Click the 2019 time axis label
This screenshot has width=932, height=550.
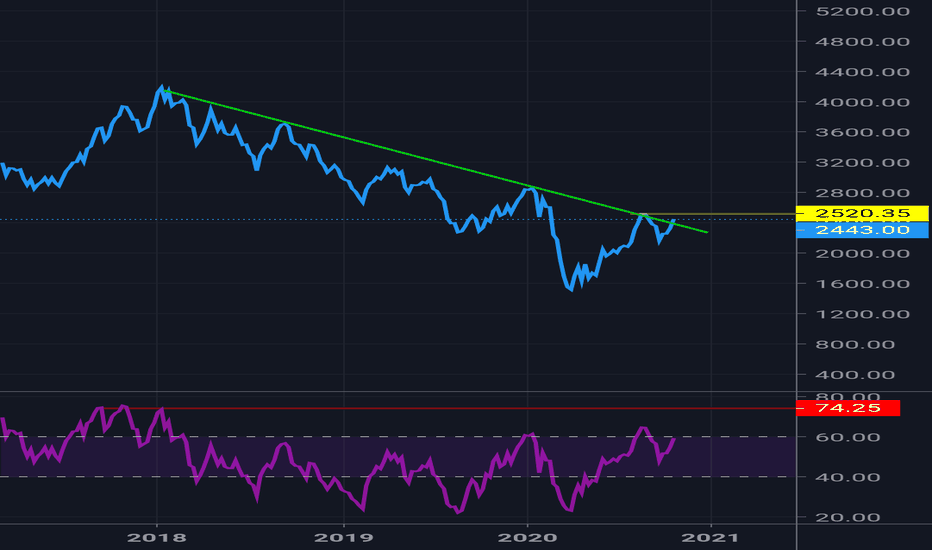pyautogui.click(x=344, y=538)
